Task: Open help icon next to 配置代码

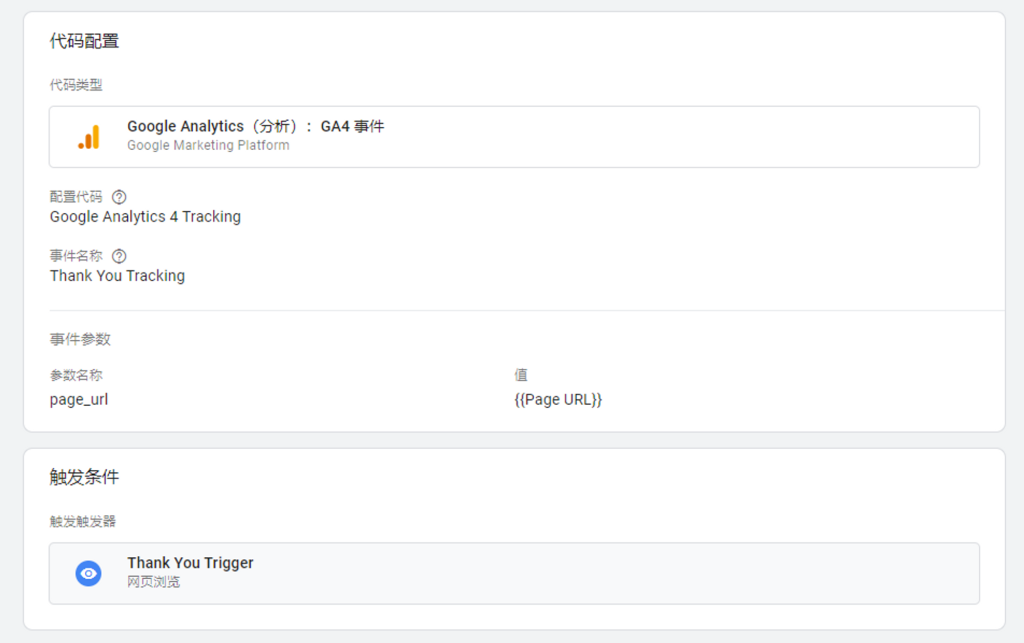Action: [119, 196]
